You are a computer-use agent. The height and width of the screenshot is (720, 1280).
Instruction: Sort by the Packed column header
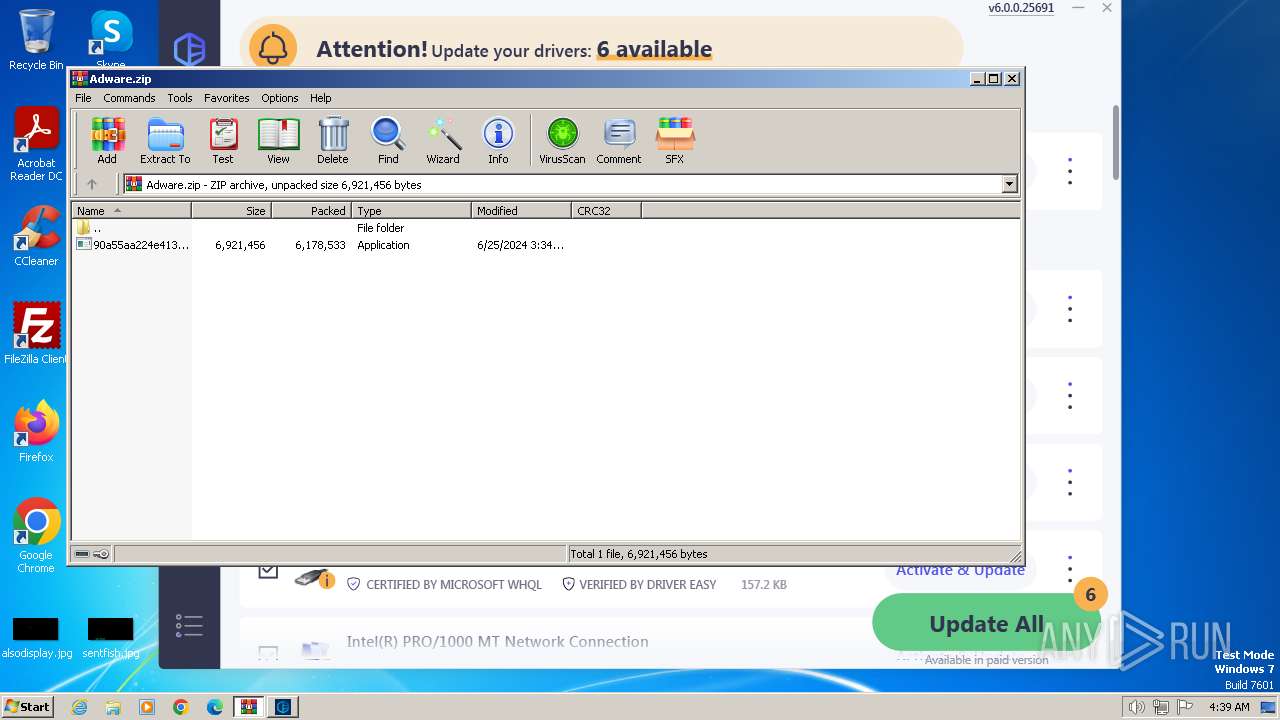click(311, 211)
